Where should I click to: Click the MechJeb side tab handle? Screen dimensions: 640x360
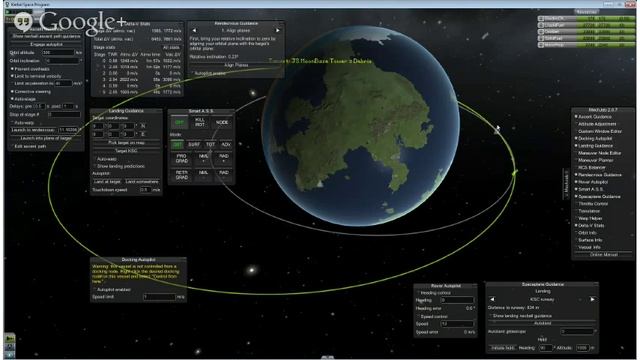[x=567, y=184]
